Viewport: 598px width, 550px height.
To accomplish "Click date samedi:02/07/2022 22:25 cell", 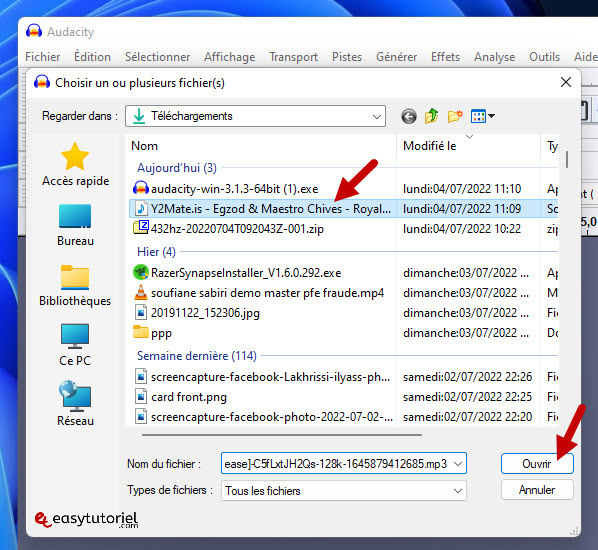I will click(x=467, y=397).
